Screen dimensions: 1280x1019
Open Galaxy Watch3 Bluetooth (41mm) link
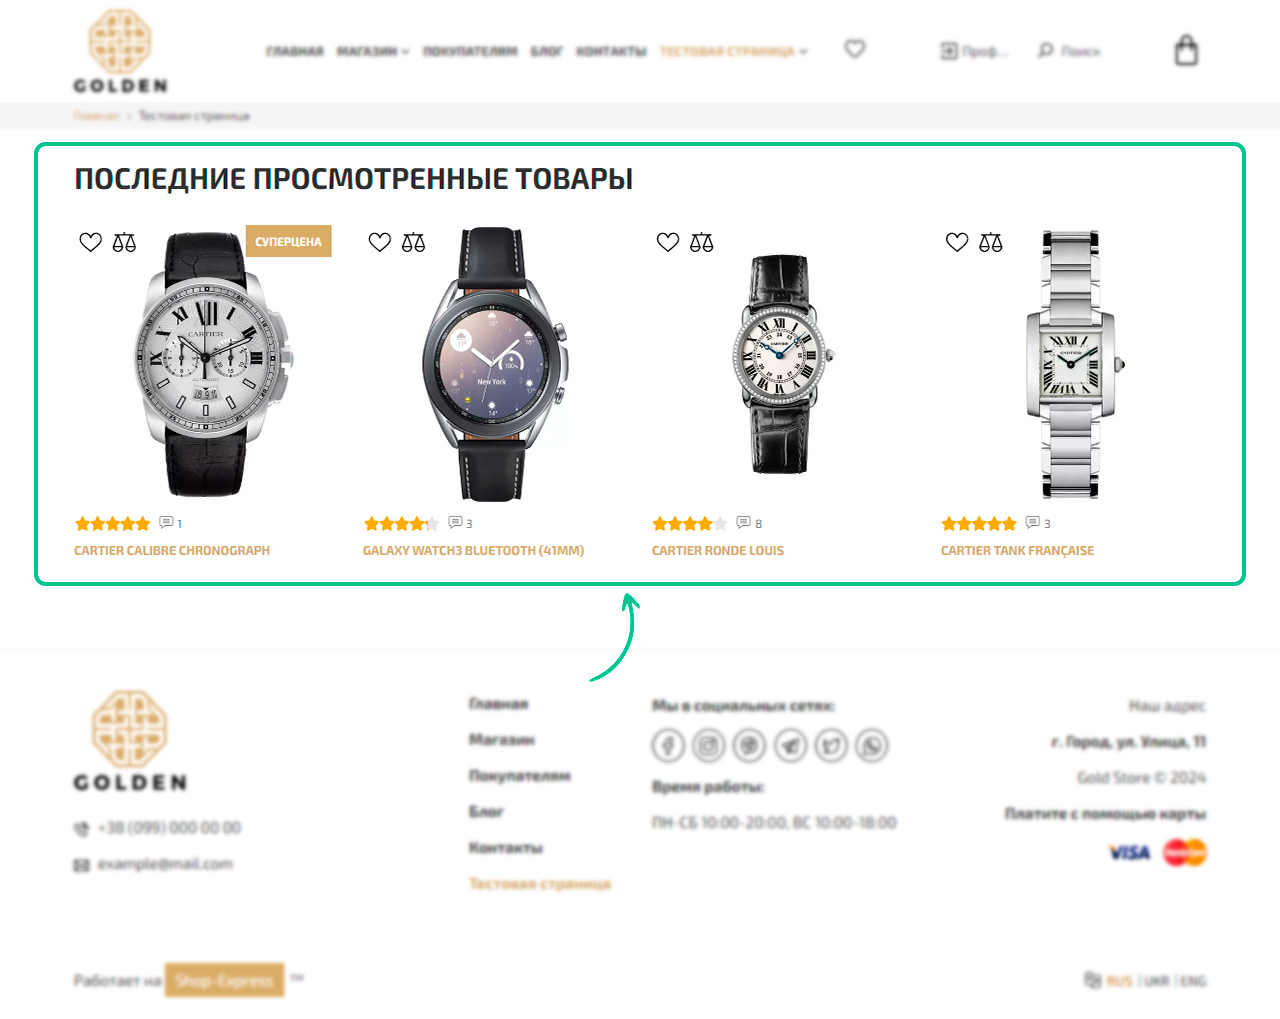[x=473, y=551]
